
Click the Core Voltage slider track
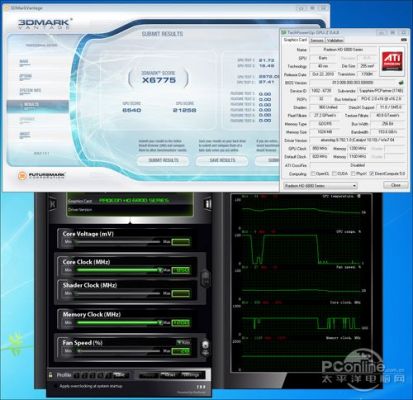pos(117,242)
